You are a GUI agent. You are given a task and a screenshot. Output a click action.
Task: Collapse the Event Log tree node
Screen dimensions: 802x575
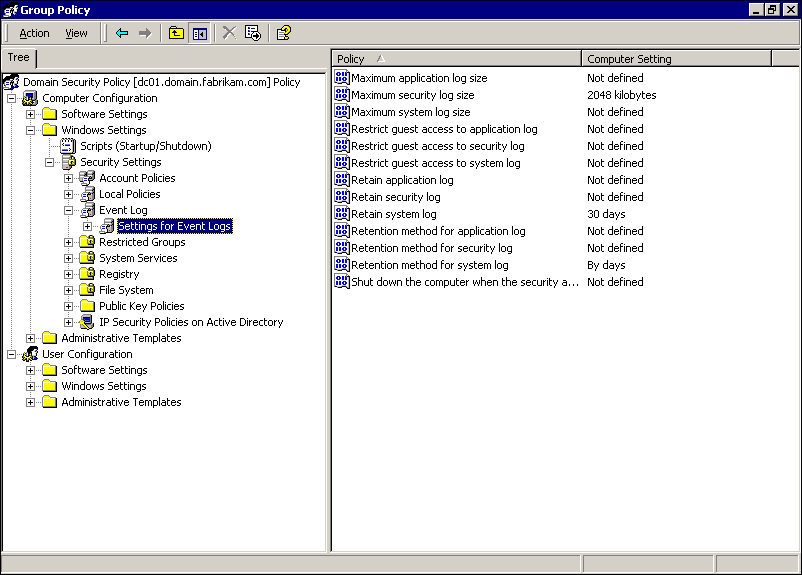pyautogui.click(x=69, y=210)
